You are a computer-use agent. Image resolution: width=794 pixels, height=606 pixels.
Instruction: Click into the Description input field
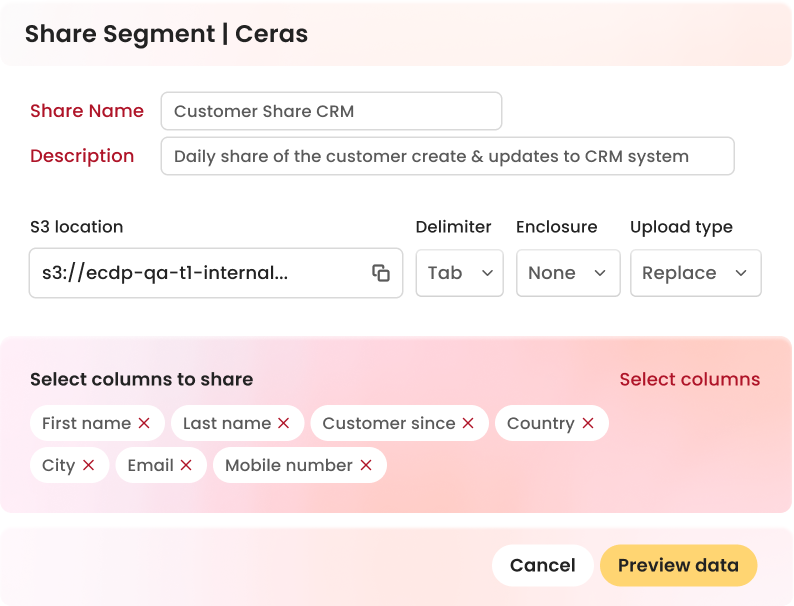[447, 156]
